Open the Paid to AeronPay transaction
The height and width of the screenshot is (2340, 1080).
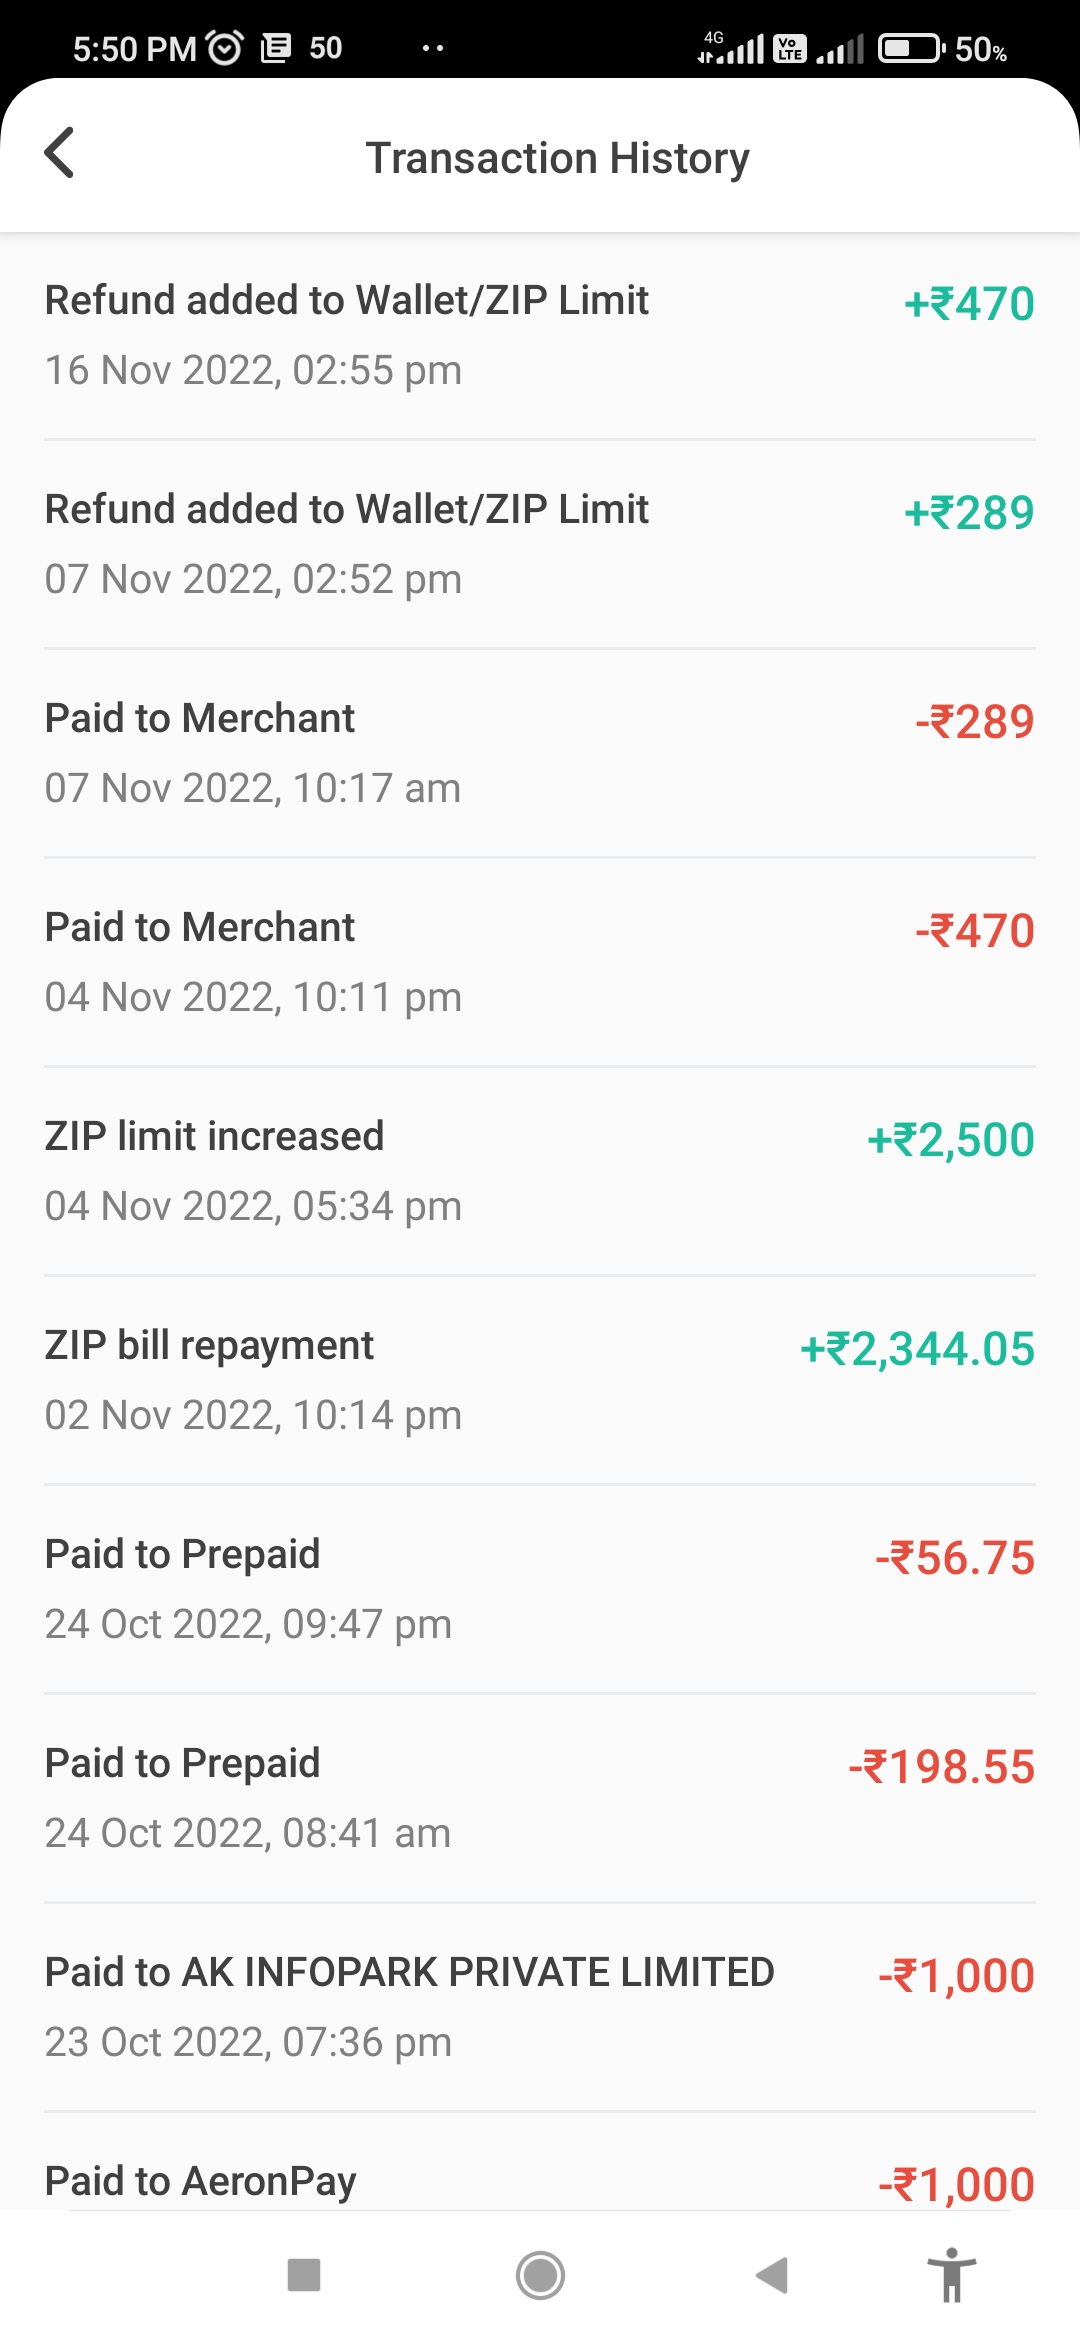540,2180
